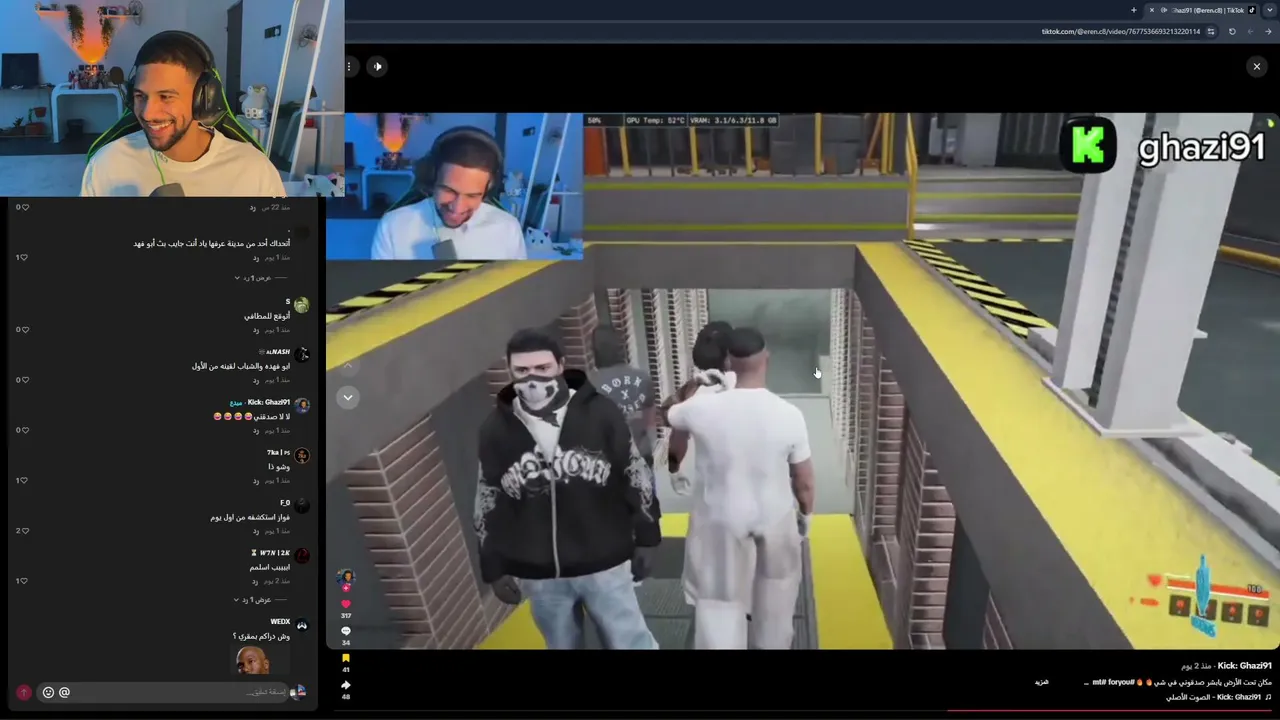The height and width of the screenshot is (720, 1280).
Task: Open site settings icon in address bar
Action: pos(1211,31)
